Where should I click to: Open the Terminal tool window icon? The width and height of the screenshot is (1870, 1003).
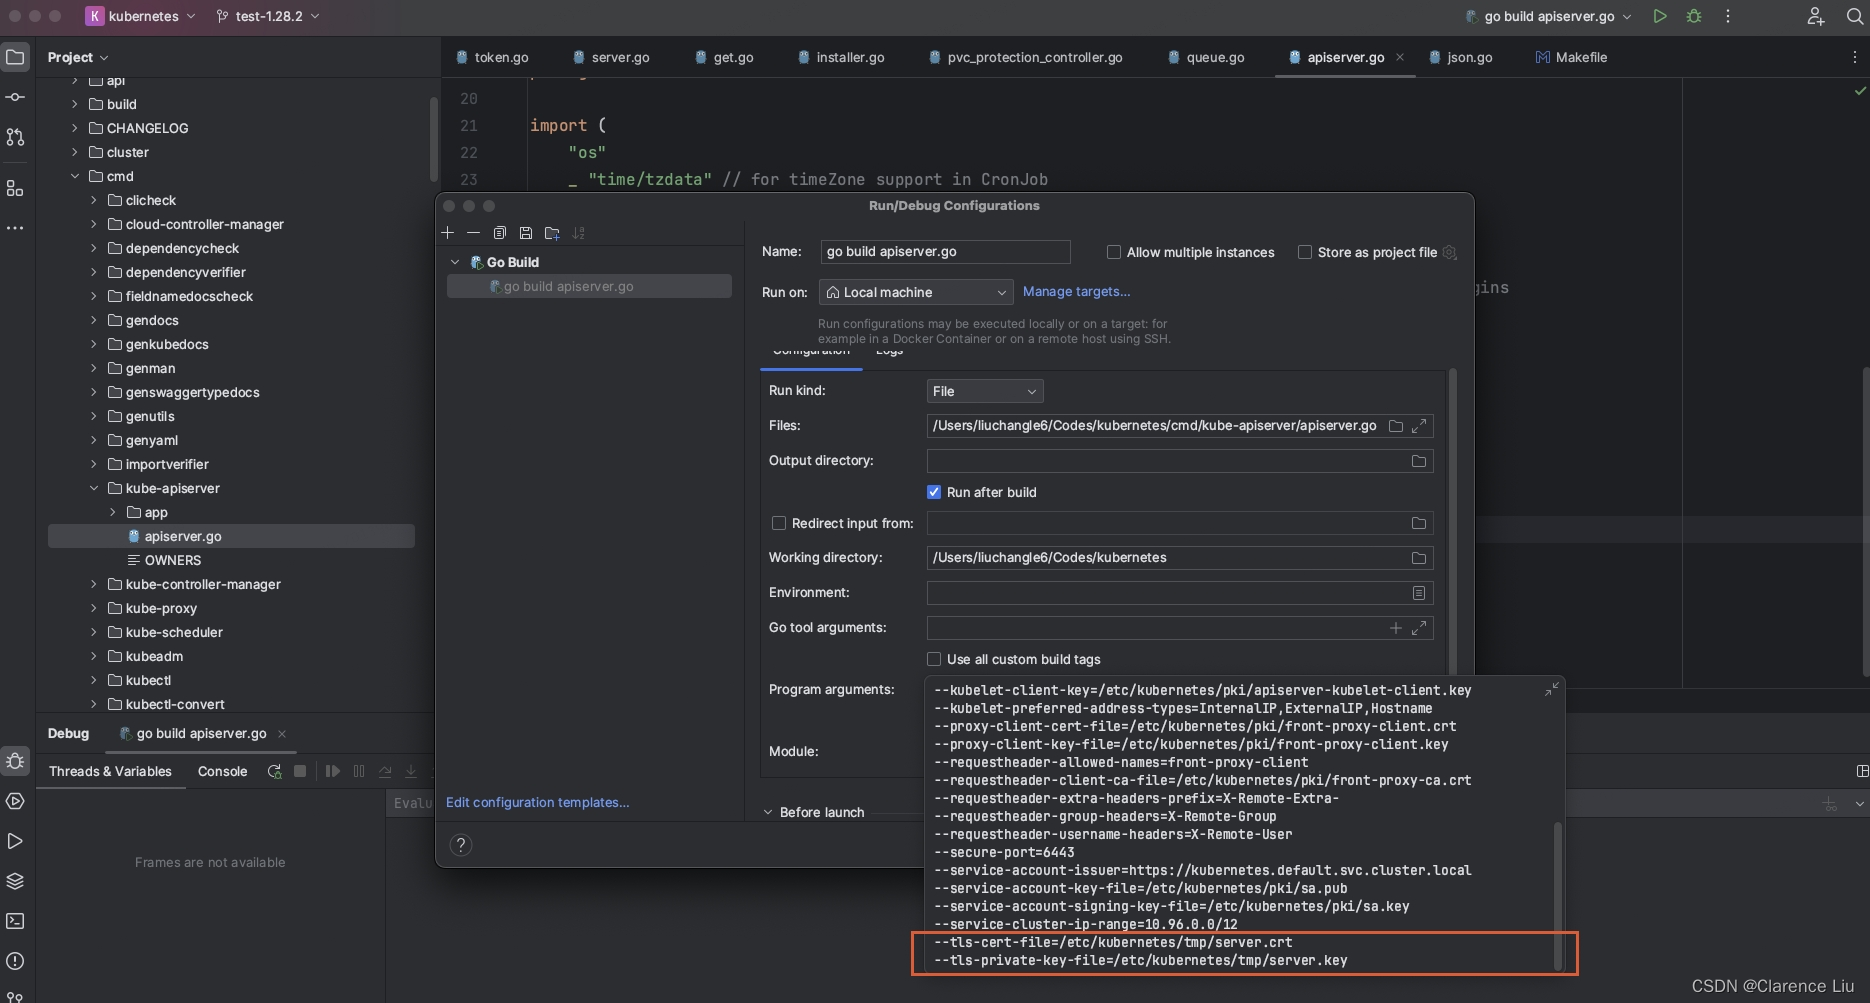coord(15,921)
